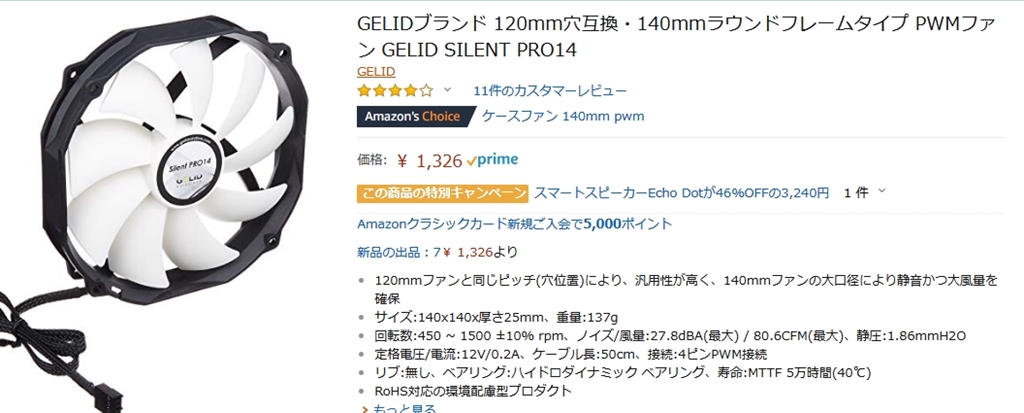
Task: Open the GELID brand link
Action: [376, 71]
